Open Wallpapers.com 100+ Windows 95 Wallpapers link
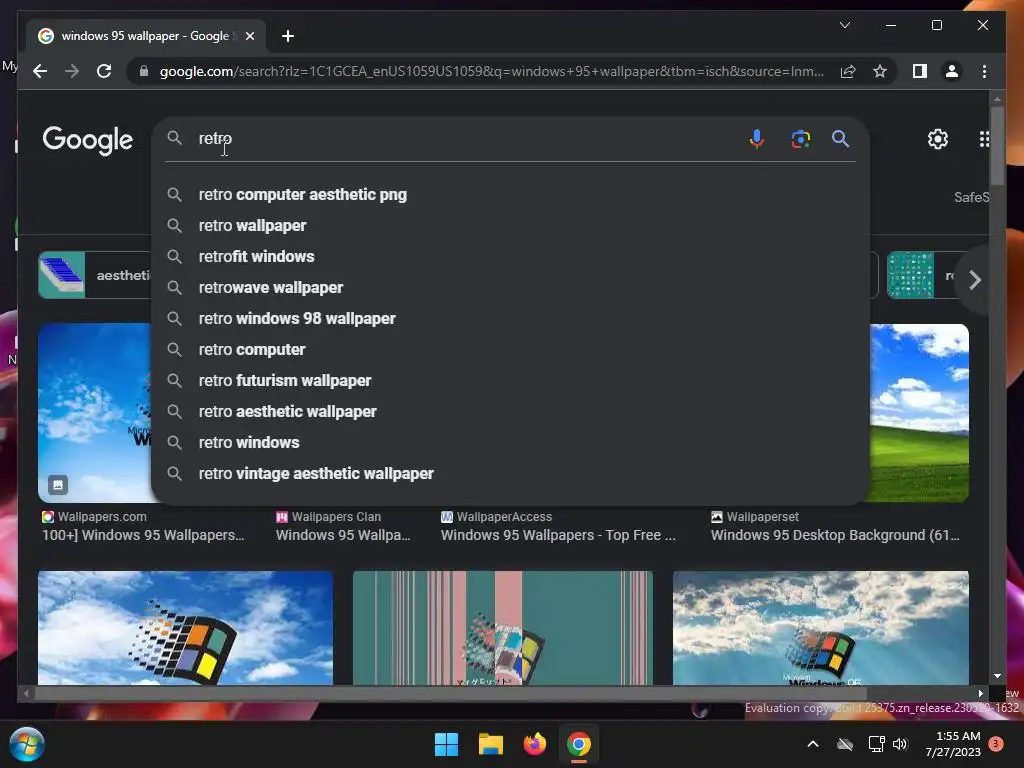The image size is (1024, 768). click(x=143, y=535)
